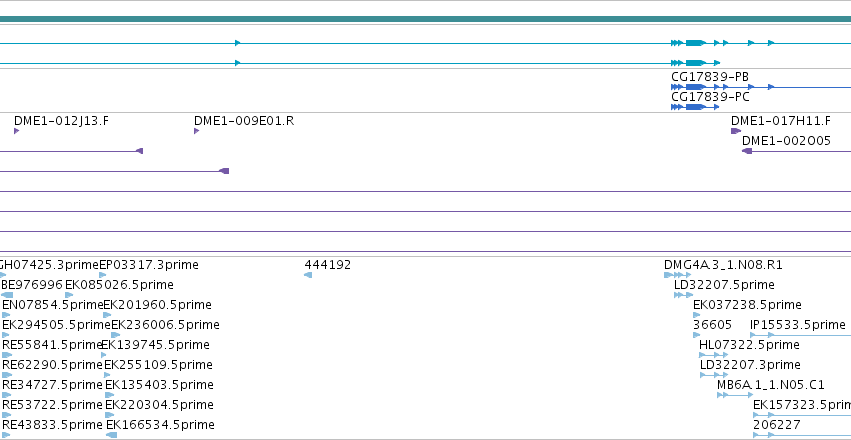The height and width of the screenshot is (440, 851).
Task: Select the RE43833.5prime label
Action: pyautogui.click(x=52, y=425)
